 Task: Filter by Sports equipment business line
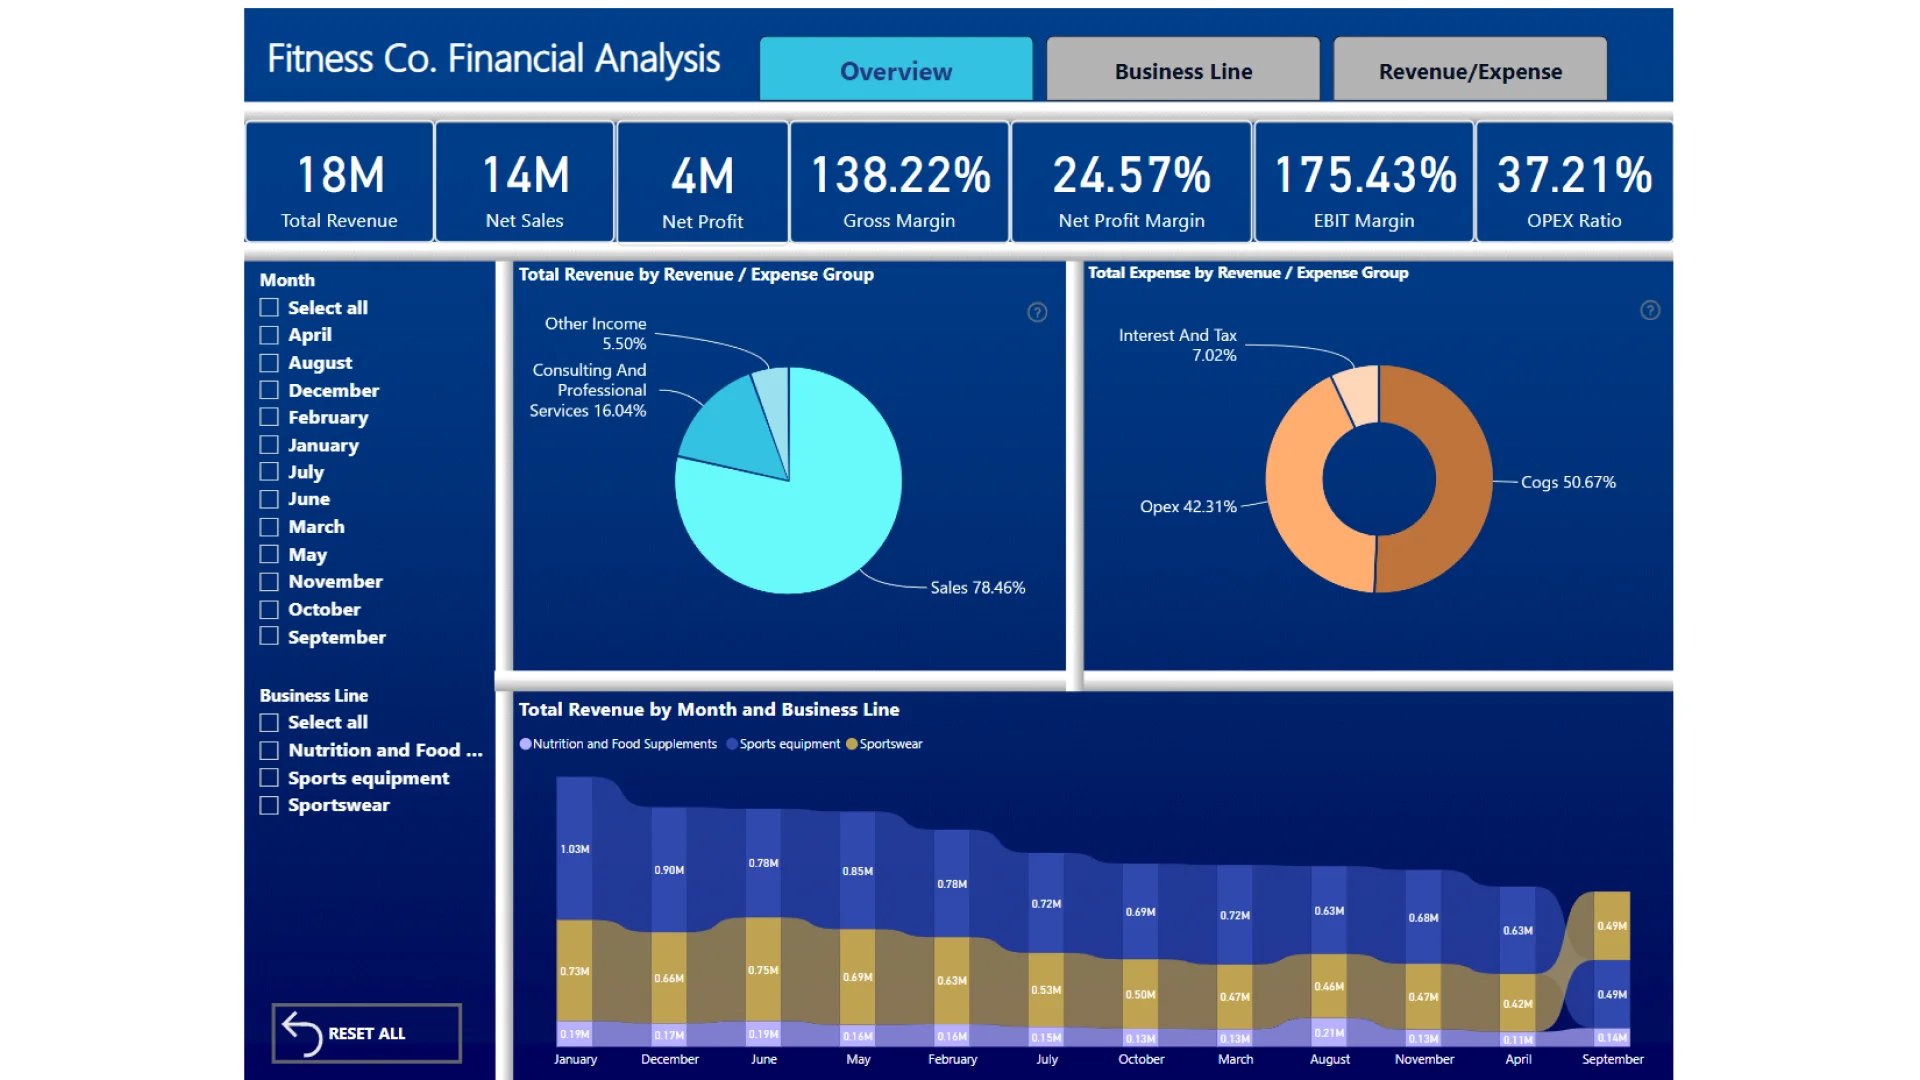point(269,777)
